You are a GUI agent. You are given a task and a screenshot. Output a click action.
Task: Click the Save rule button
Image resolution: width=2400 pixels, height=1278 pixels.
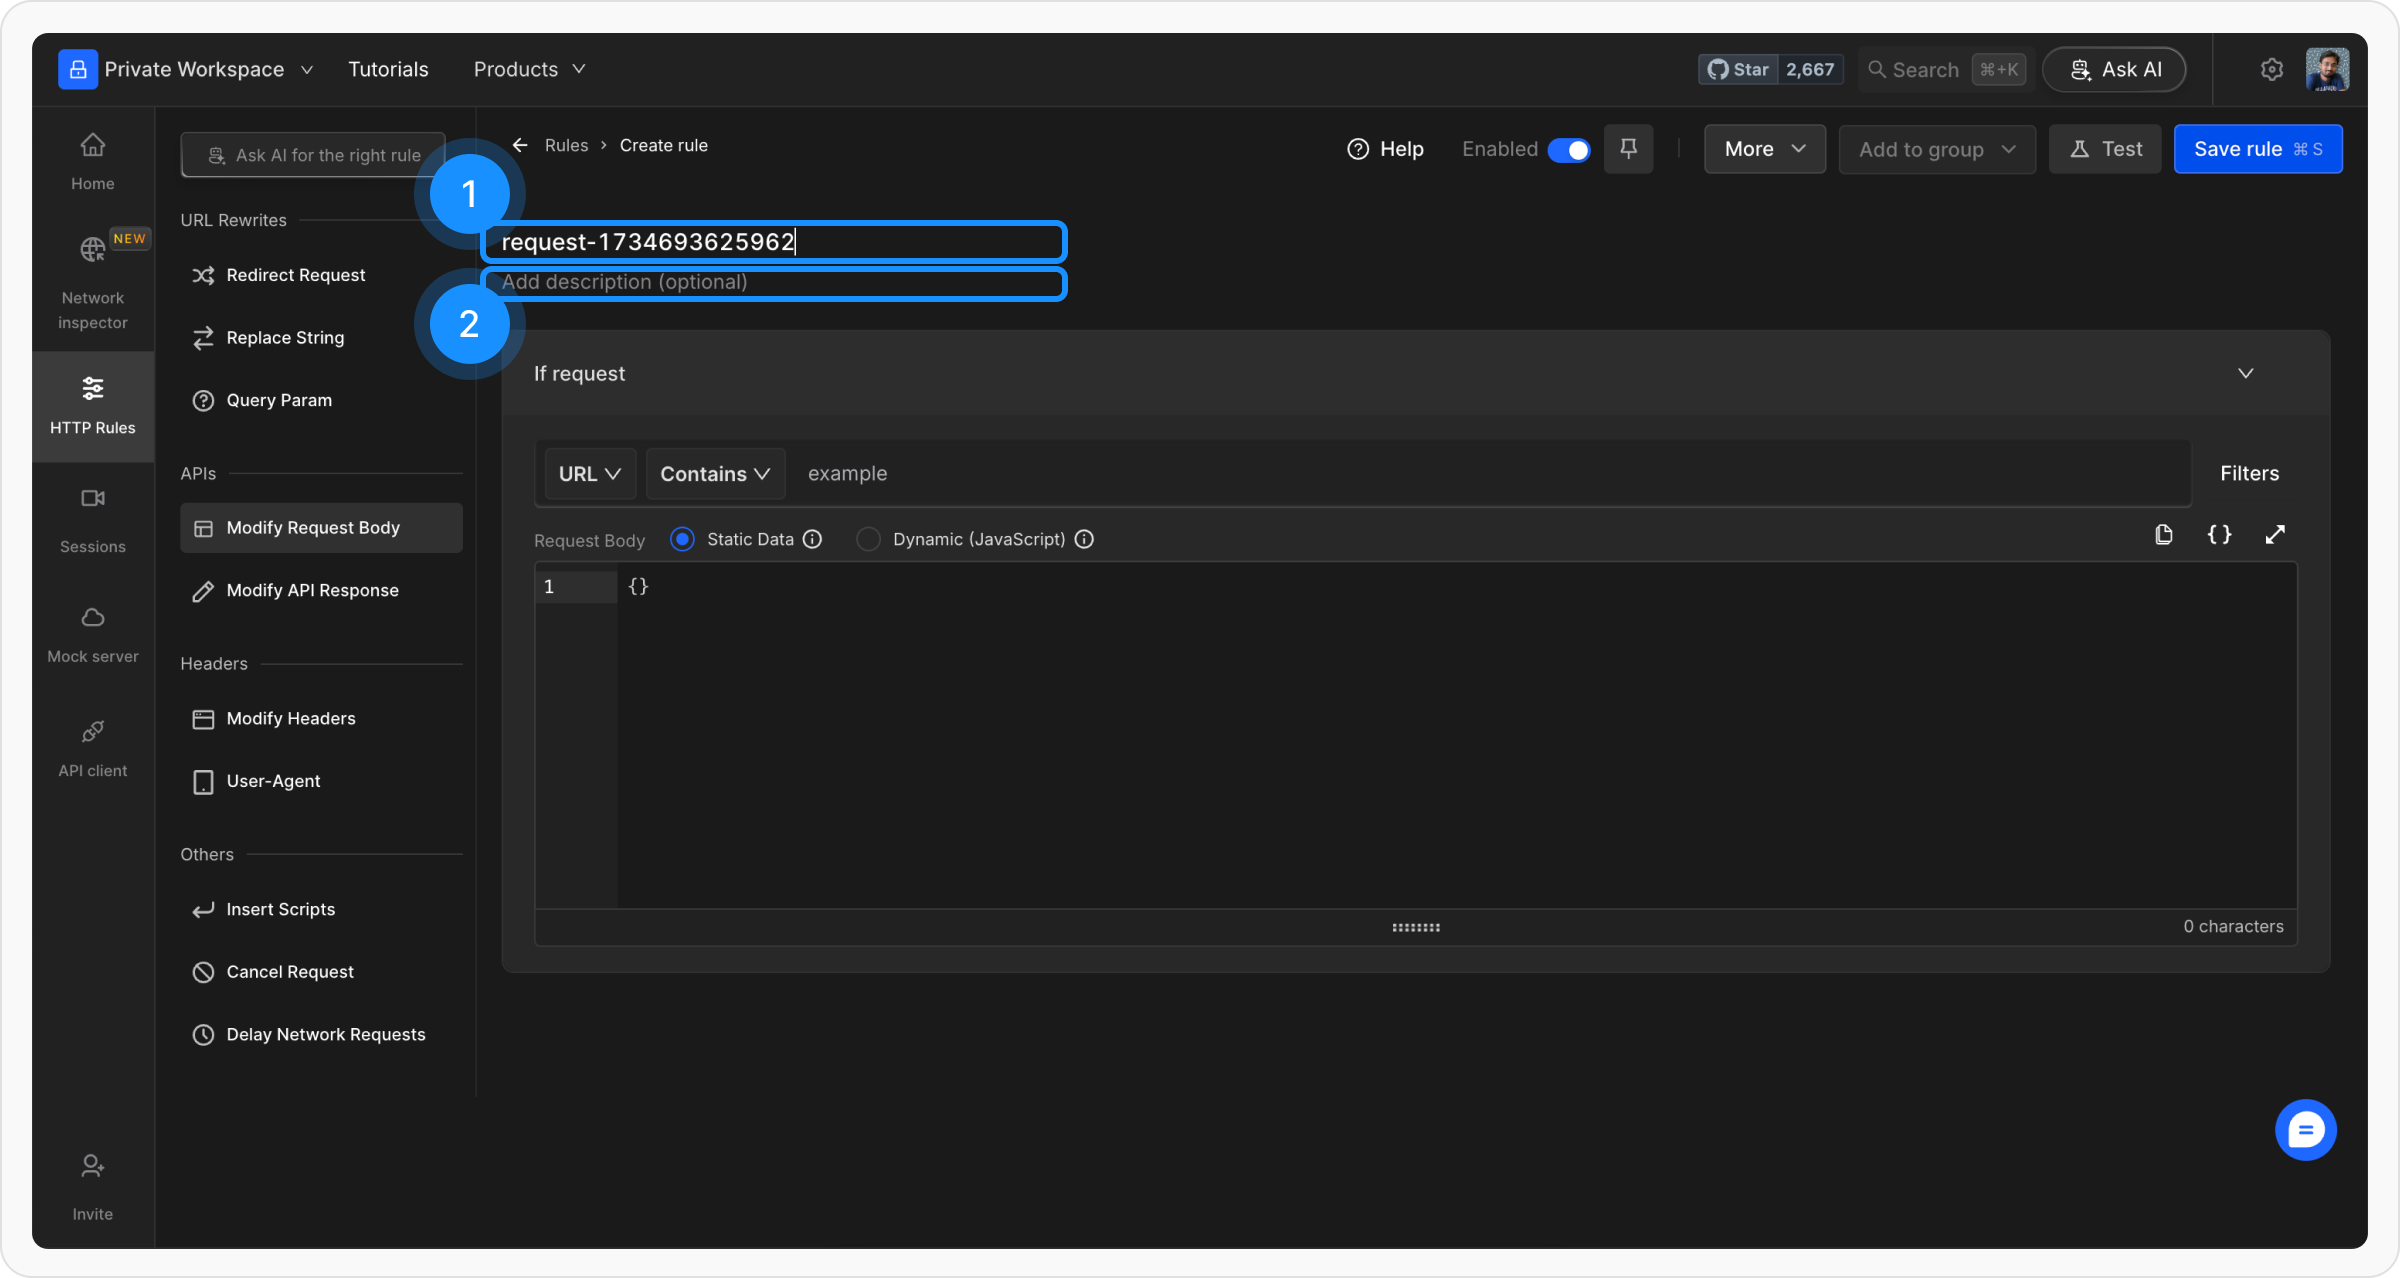[2257, 149]
